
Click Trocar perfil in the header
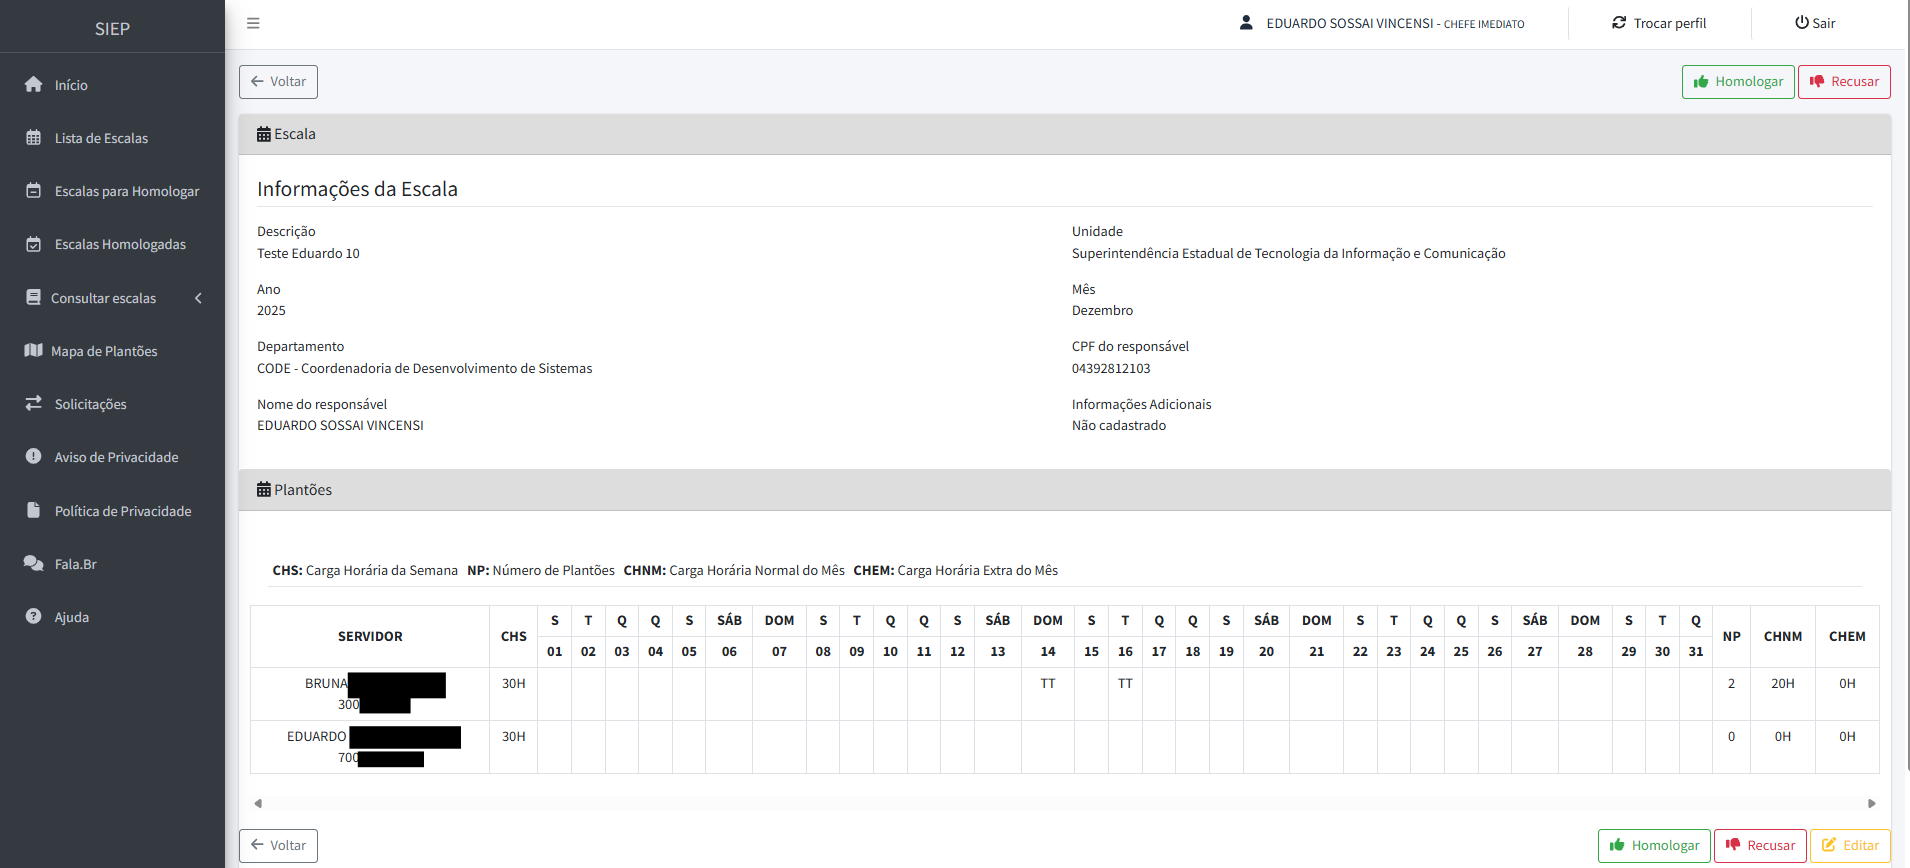pos(1659,23)
